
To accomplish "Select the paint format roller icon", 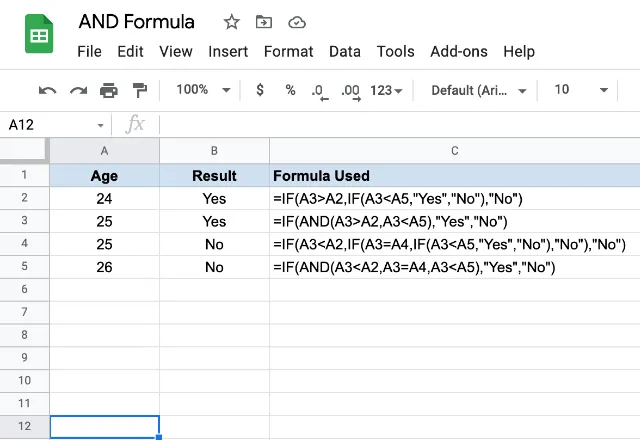I will (140, 90).
